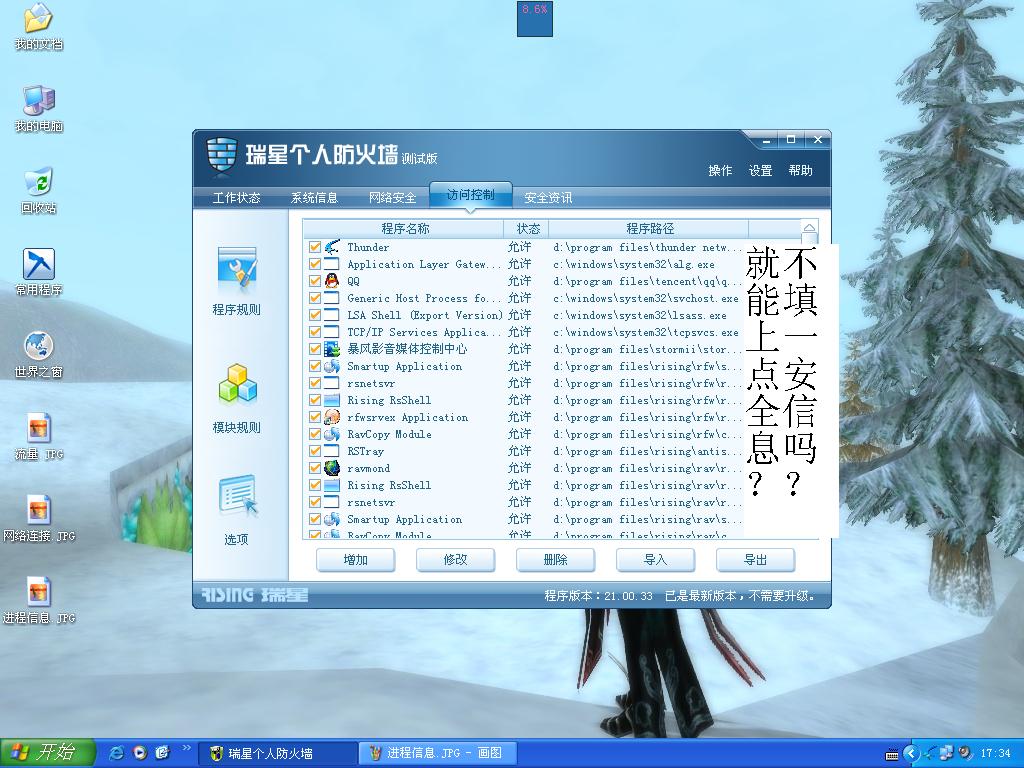The image size is (1024, 768).
Task: Switch to 工作状态 tab
Action: coord(236,198)
